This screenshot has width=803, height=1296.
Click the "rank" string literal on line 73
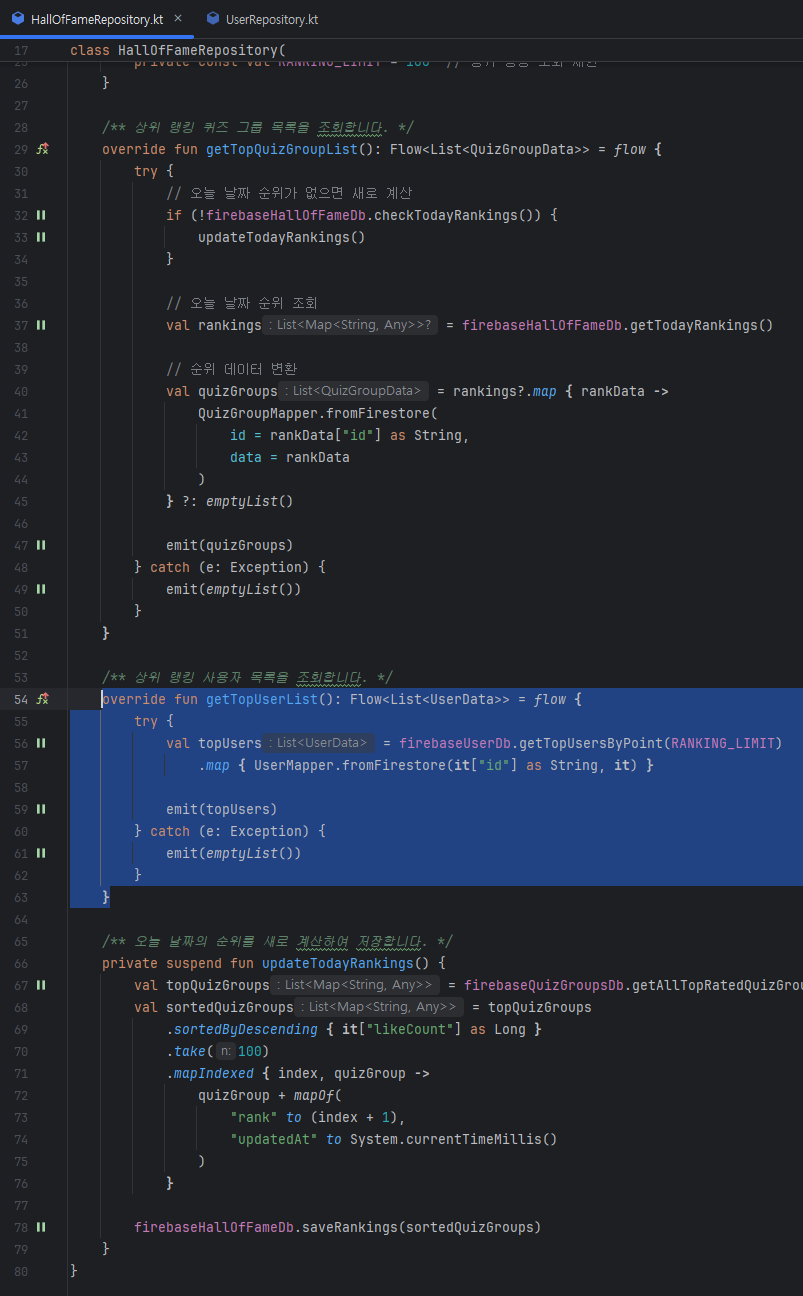(x=254, y=1117)
